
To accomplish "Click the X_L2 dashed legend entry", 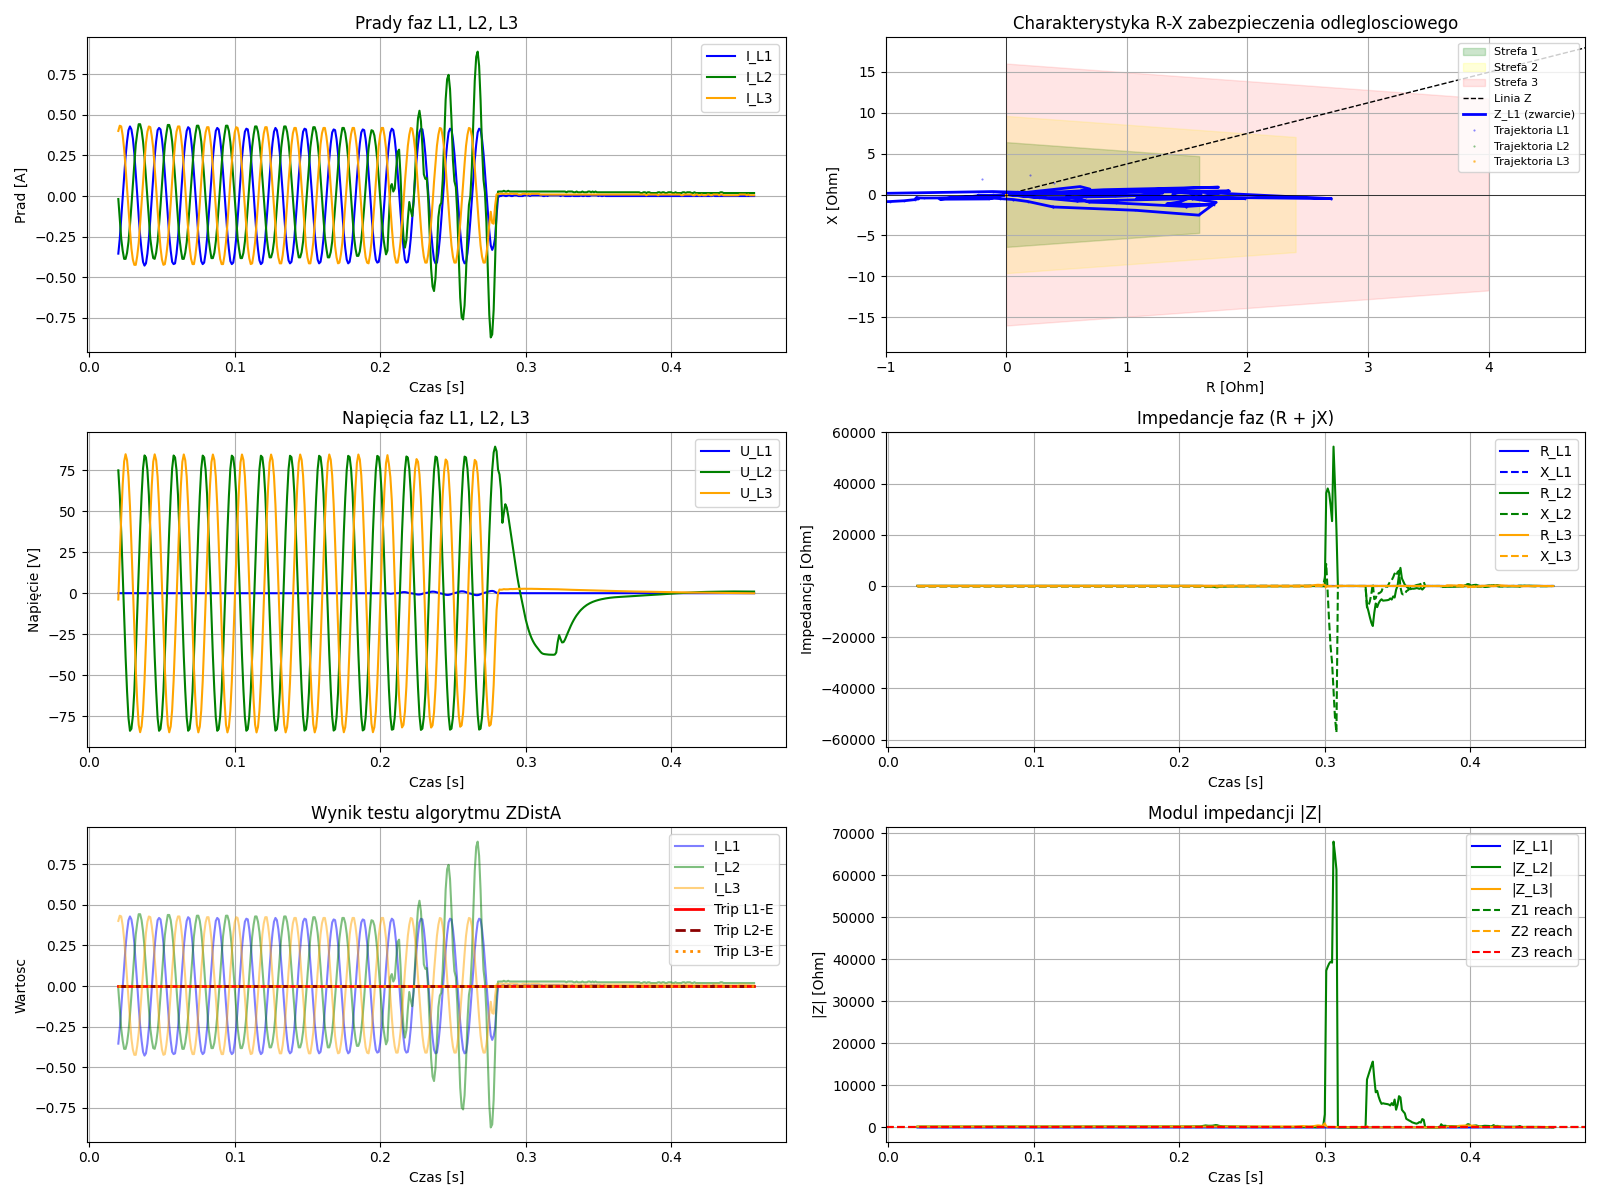I will pos(1555,514).
